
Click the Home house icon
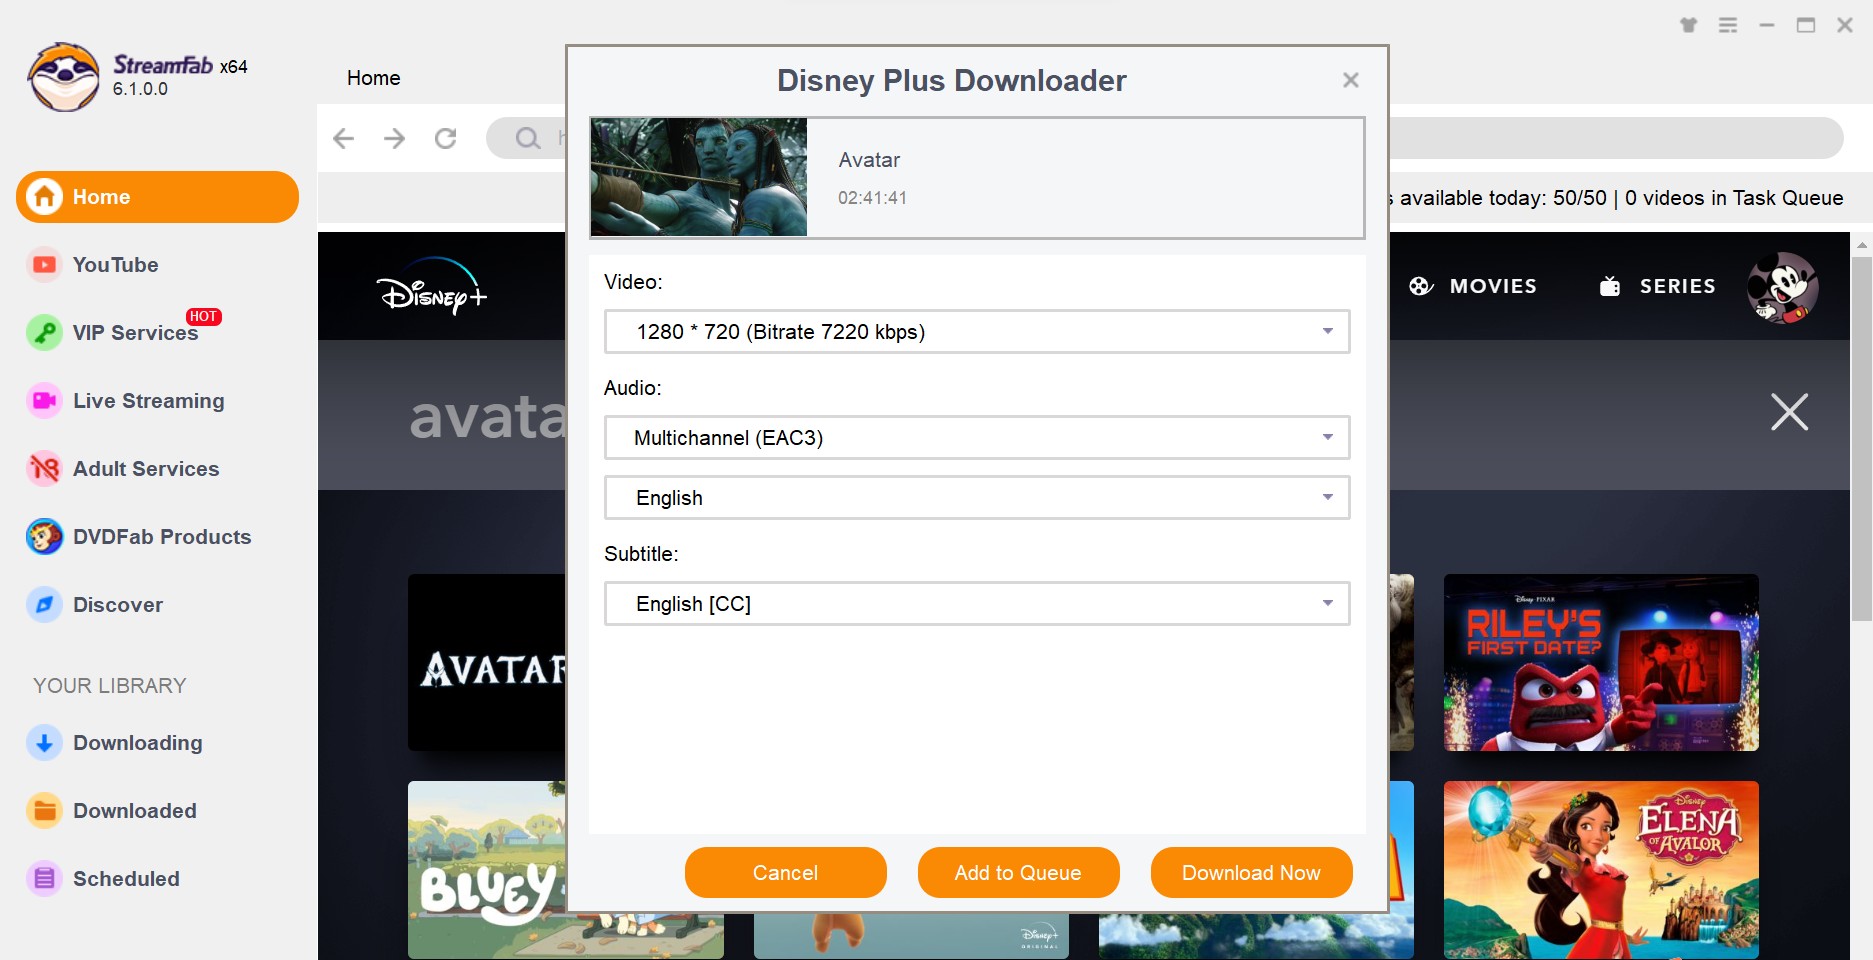pos(44,197)
